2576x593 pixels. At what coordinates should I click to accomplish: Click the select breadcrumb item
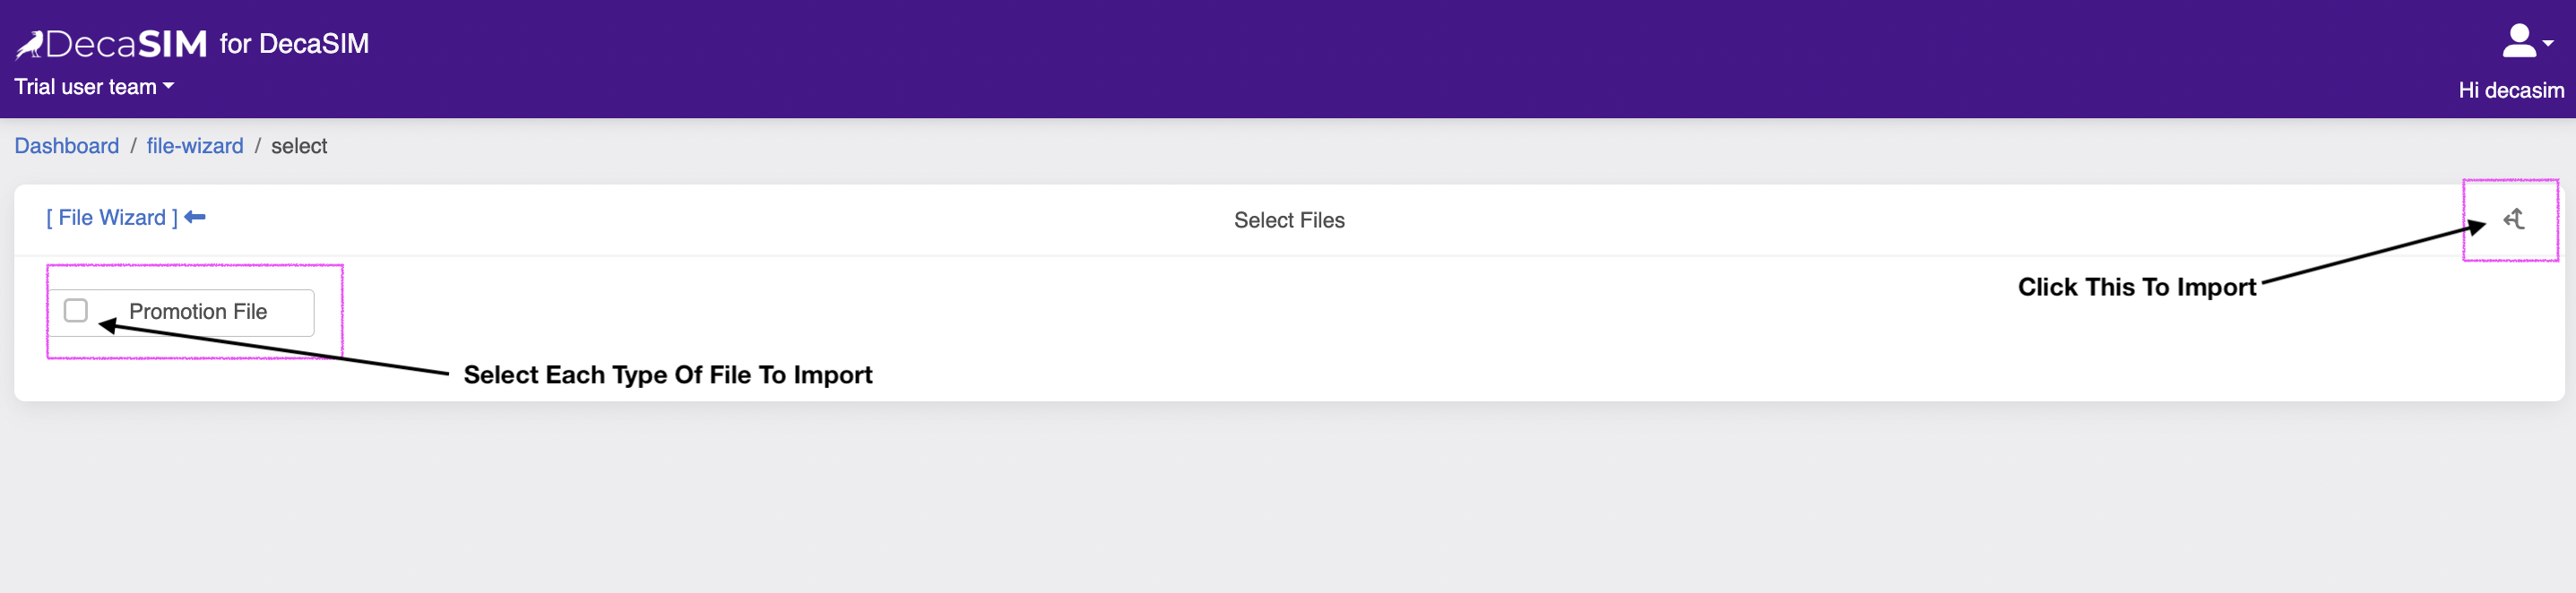299,146
